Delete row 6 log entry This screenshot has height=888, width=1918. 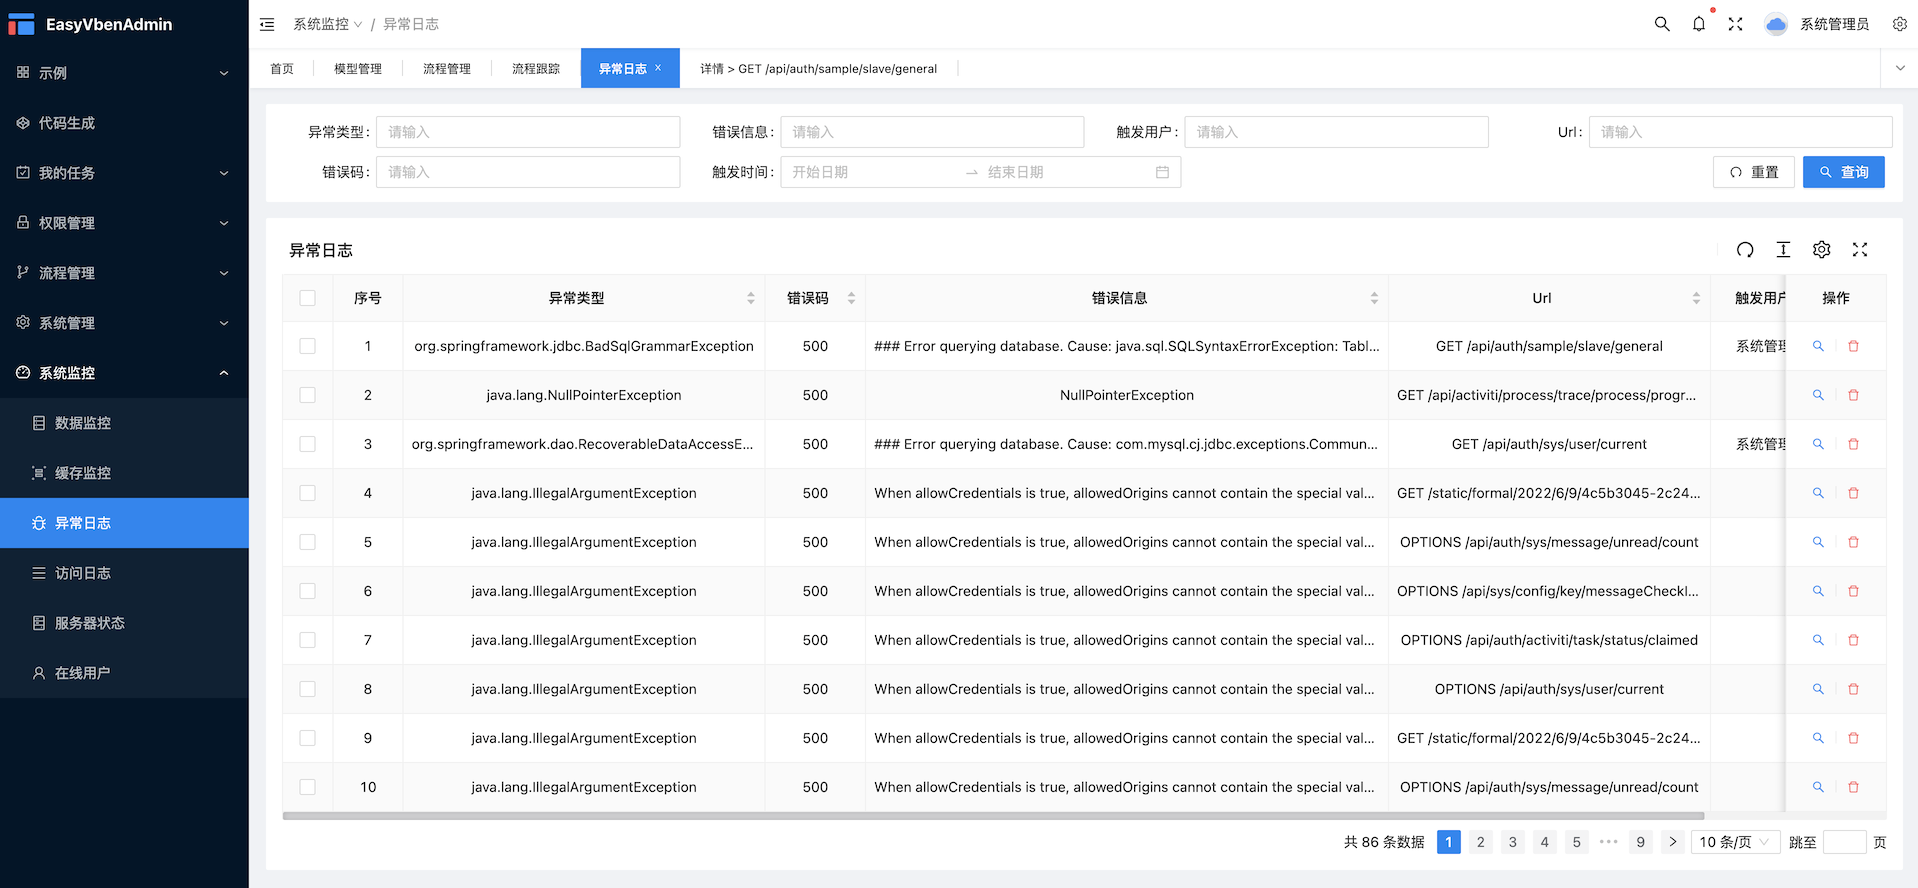pos(1853,591)
